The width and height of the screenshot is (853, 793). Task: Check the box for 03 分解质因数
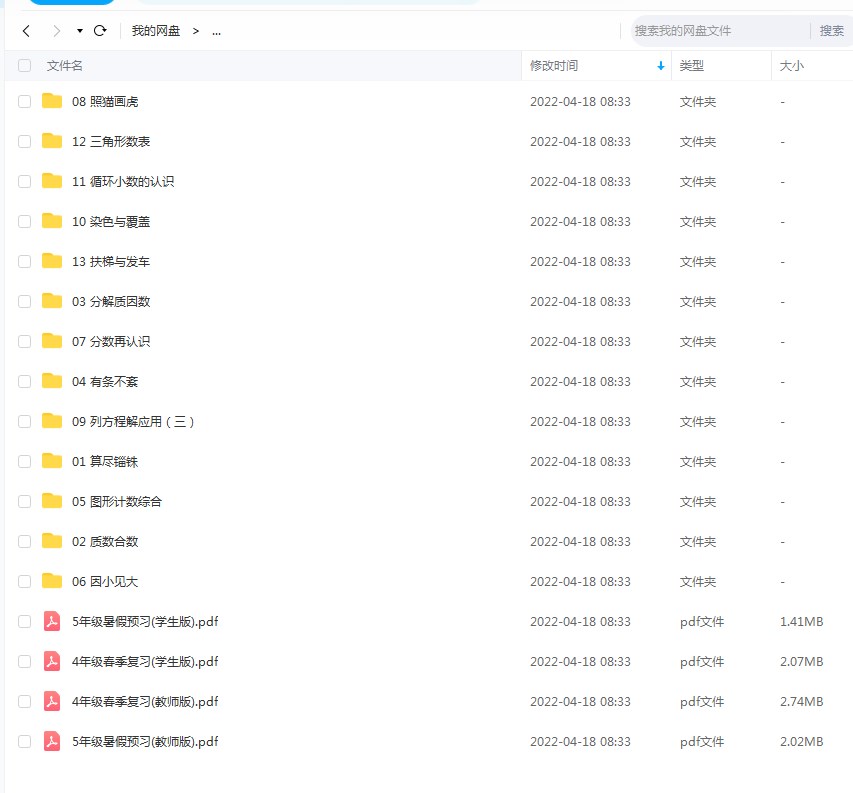point(24,301)
